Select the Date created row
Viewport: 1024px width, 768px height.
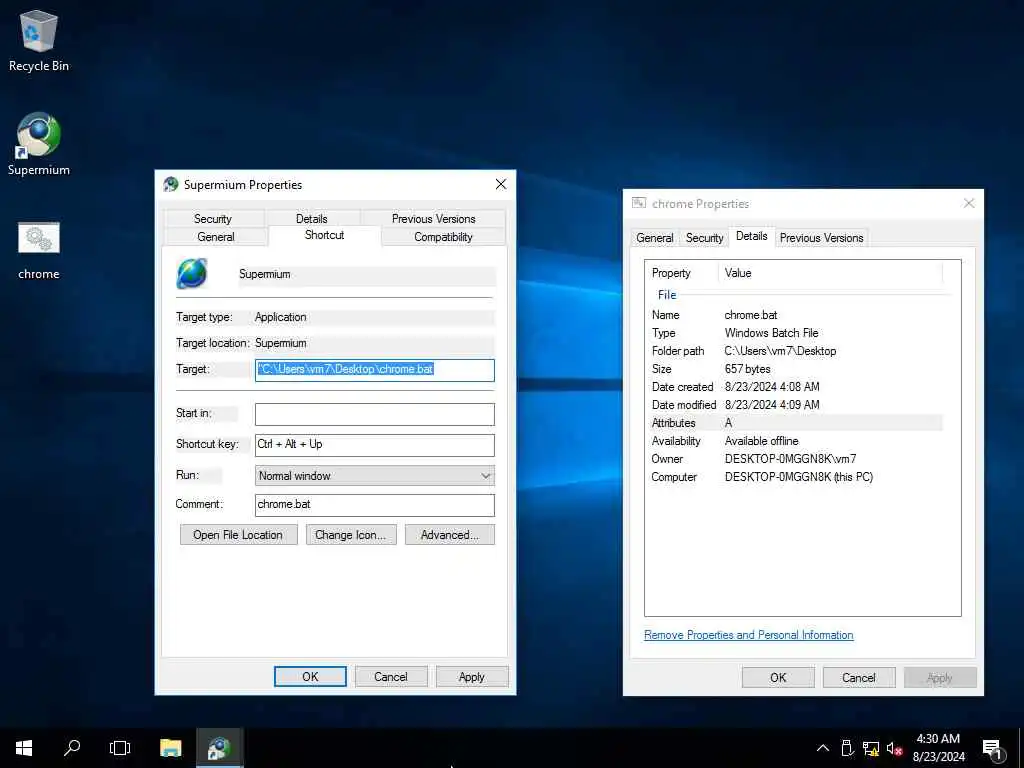pos(797,387)
